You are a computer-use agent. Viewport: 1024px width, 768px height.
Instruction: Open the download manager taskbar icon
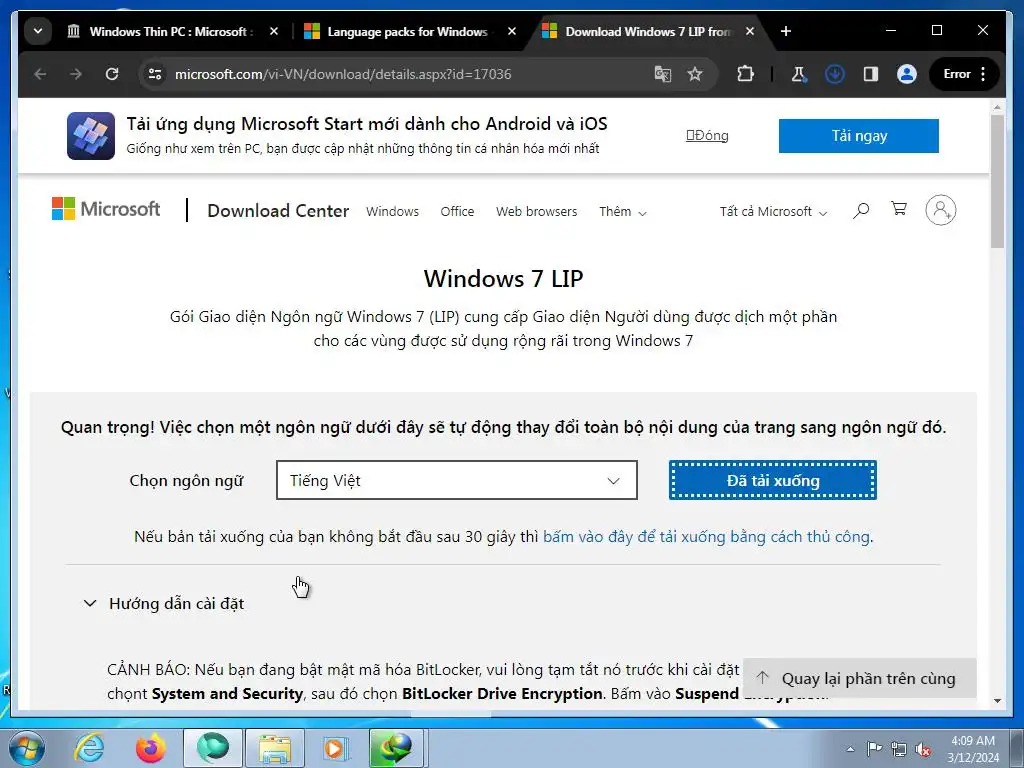396,748
